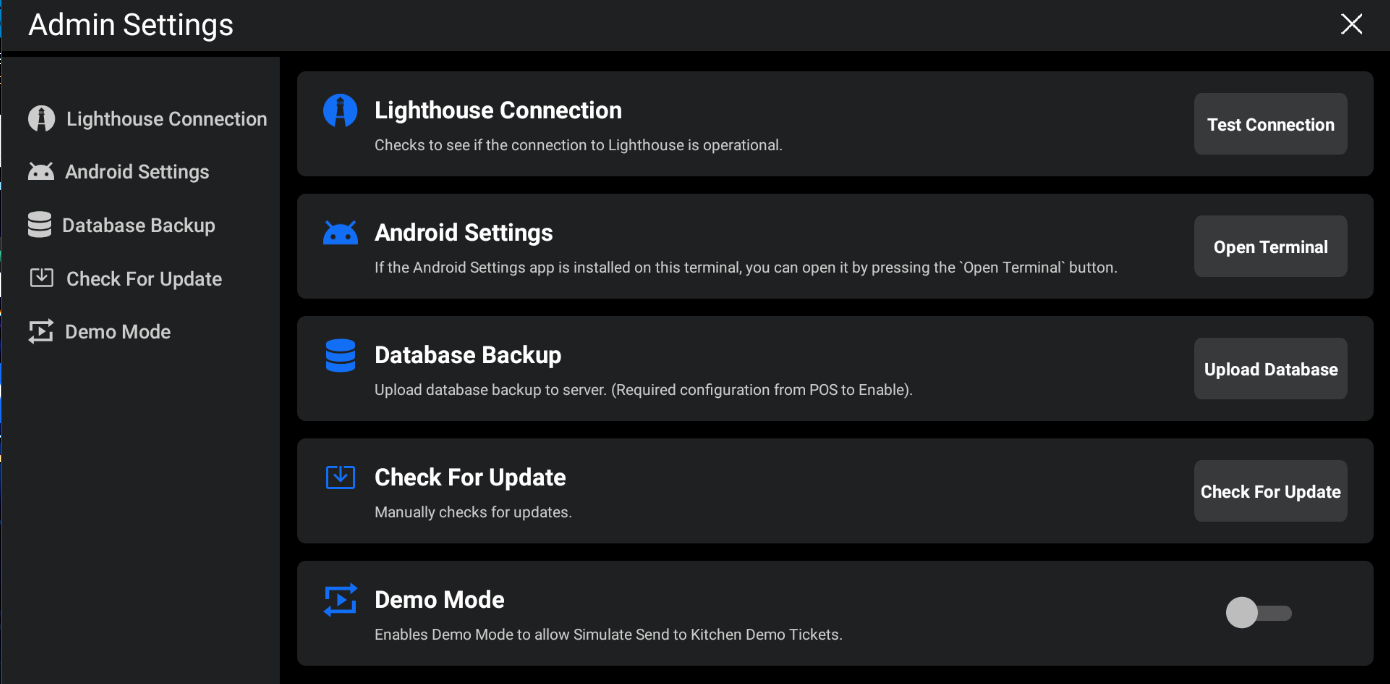This screenshot has height=684, width=1390.
Task: Click the blue Android icon in the card
Action: click(340, 233)
